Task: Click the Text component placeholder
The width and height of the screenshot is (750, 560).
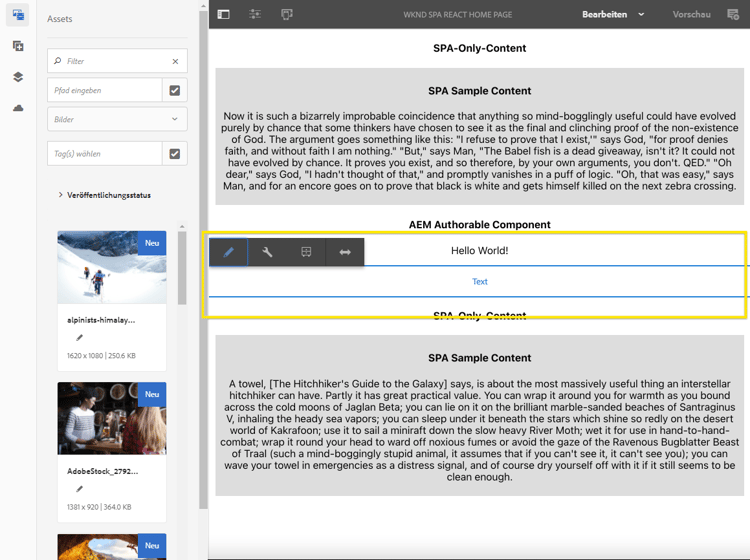Action: pyautogui.click(x=479, y=282)
